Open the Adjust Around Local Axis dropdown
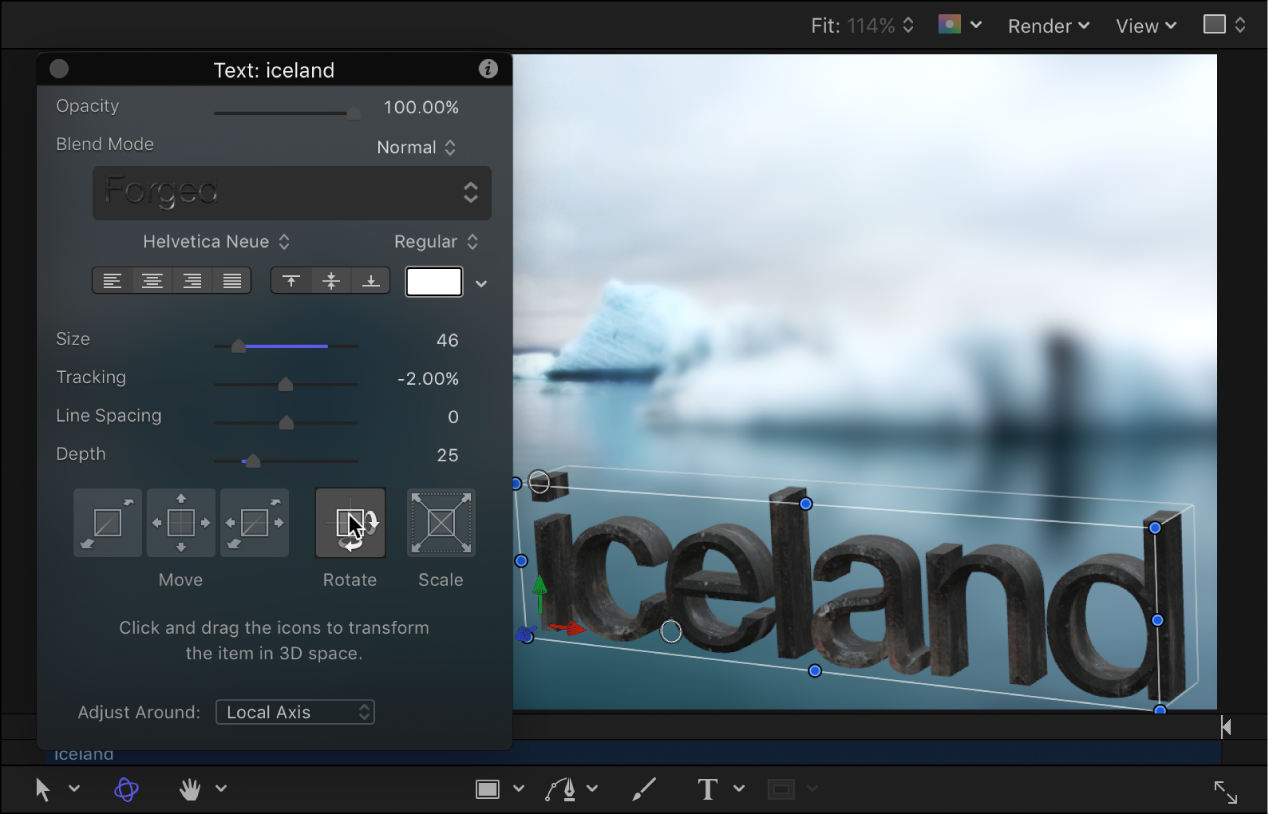The height and width of the screenshot is (814, 1269). (294, 711)
